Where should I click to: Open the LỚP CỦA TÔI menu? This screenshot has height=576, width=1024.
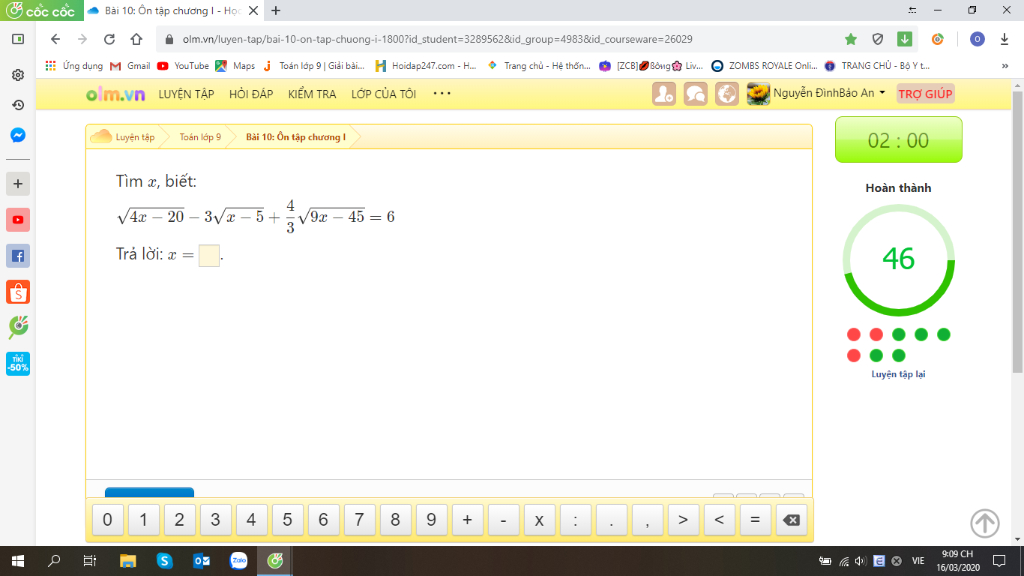(383, 94)
